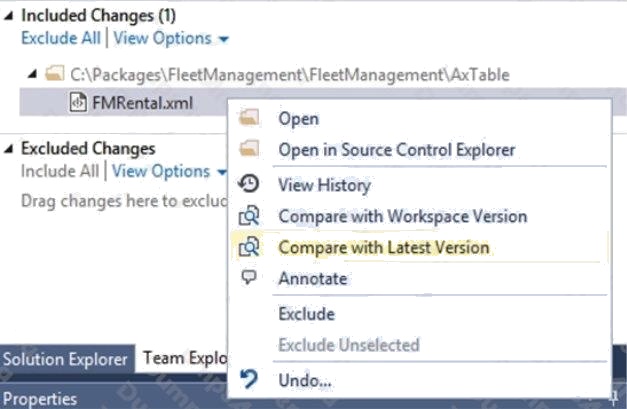Choose Exclude from the context menu
Image resolution: width=627 pixels, height=409 pixels.
(306, 313)
